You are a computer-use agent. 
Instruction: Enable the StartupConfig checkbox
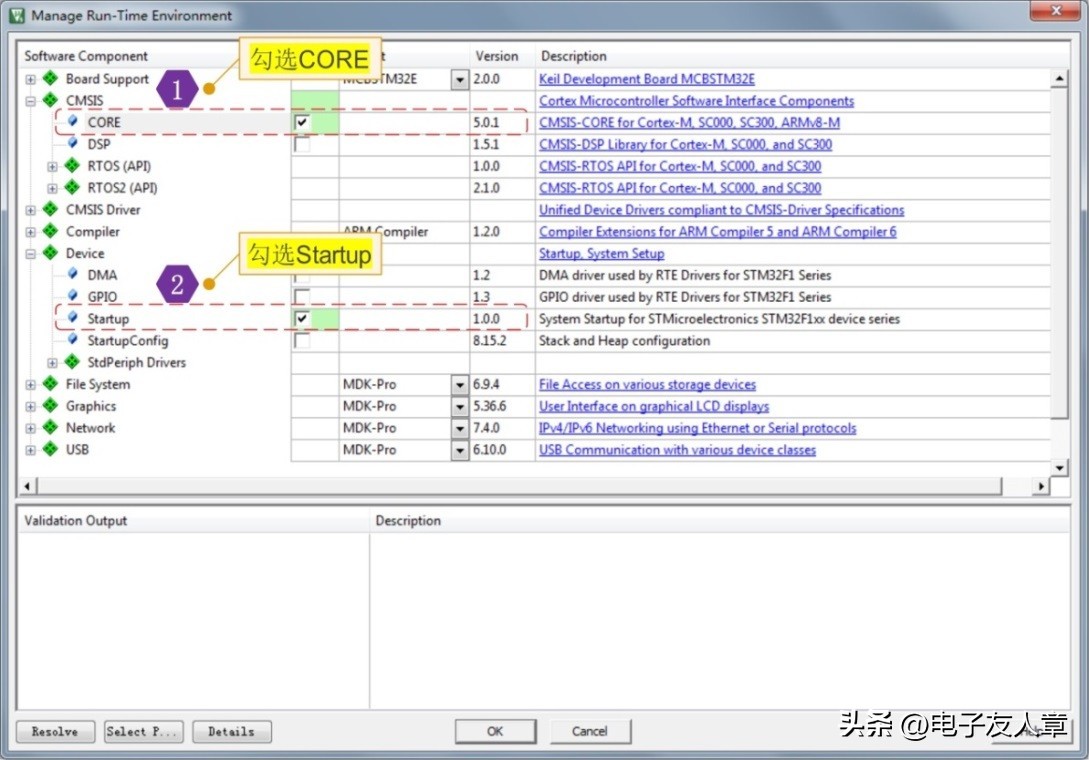(302, 341)
